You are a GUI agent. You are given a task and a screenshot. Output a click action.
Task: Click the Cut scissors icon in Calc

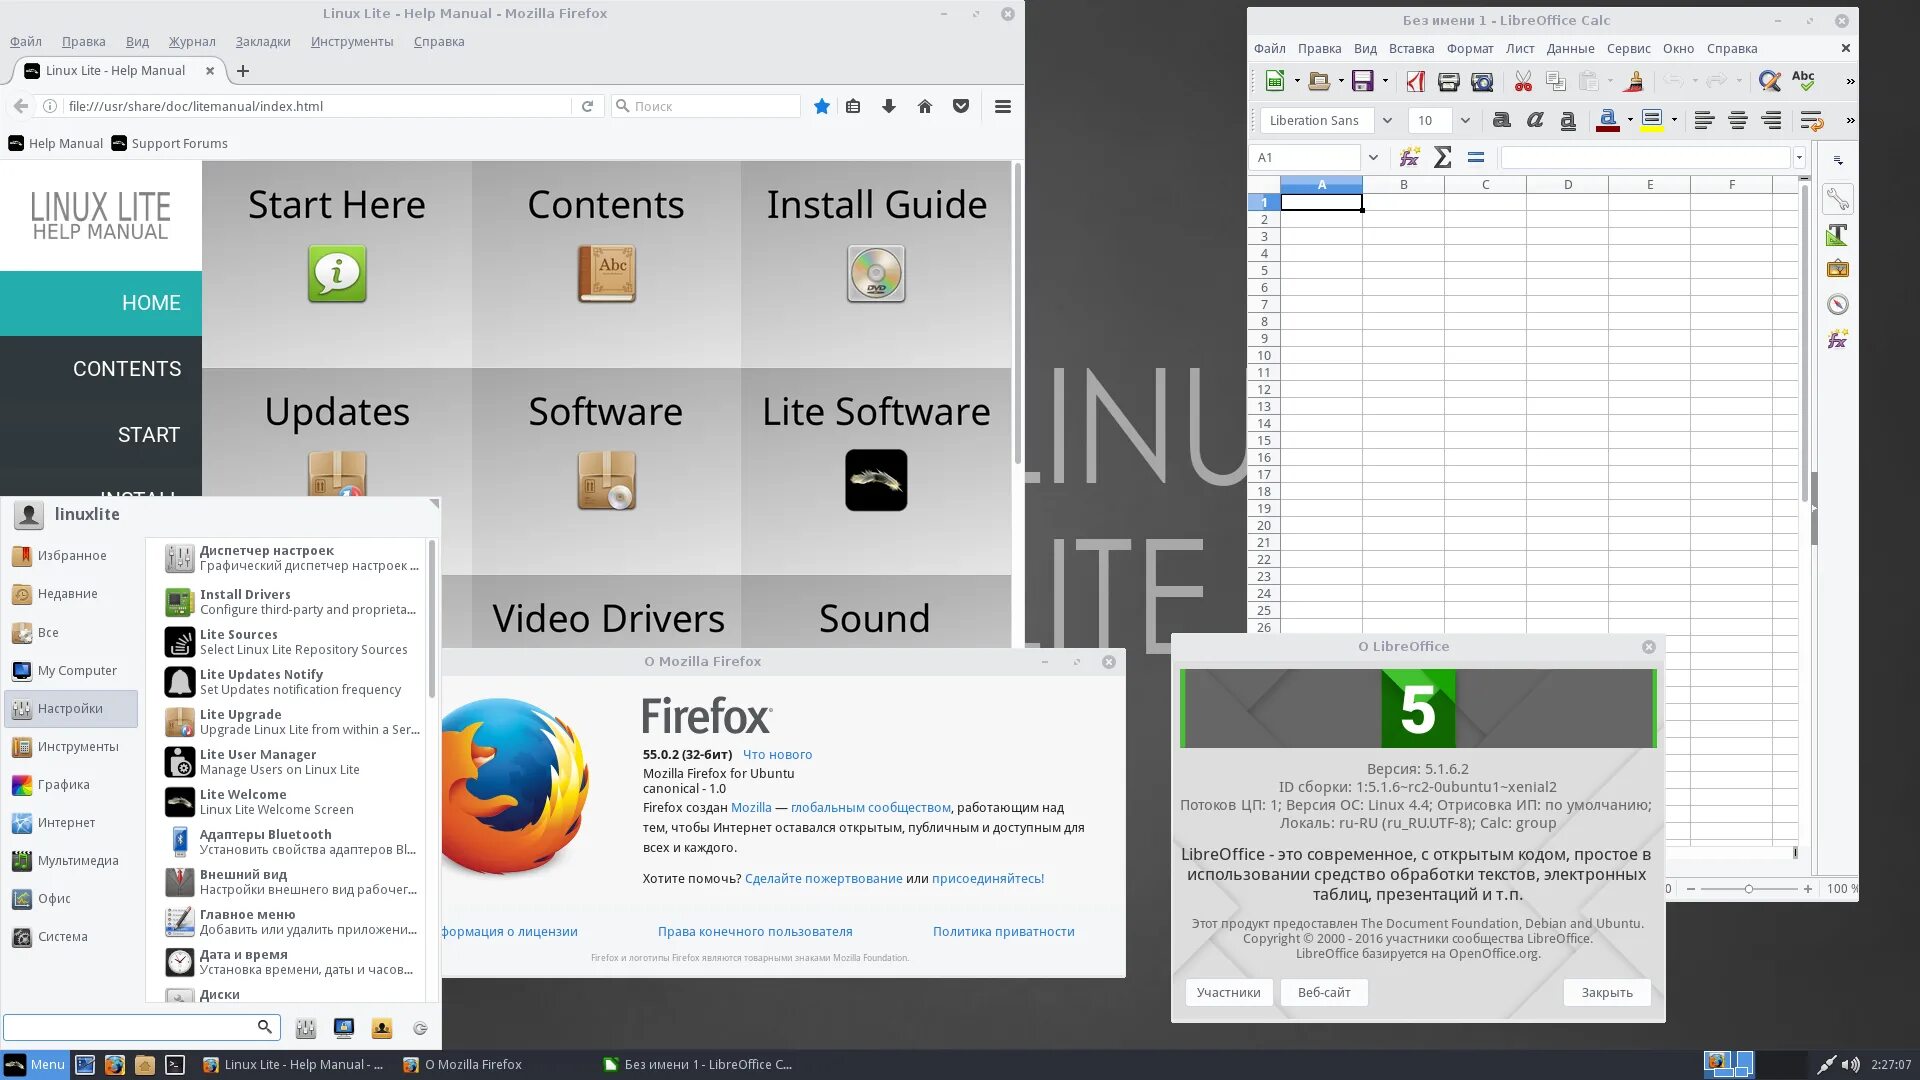1523,82
